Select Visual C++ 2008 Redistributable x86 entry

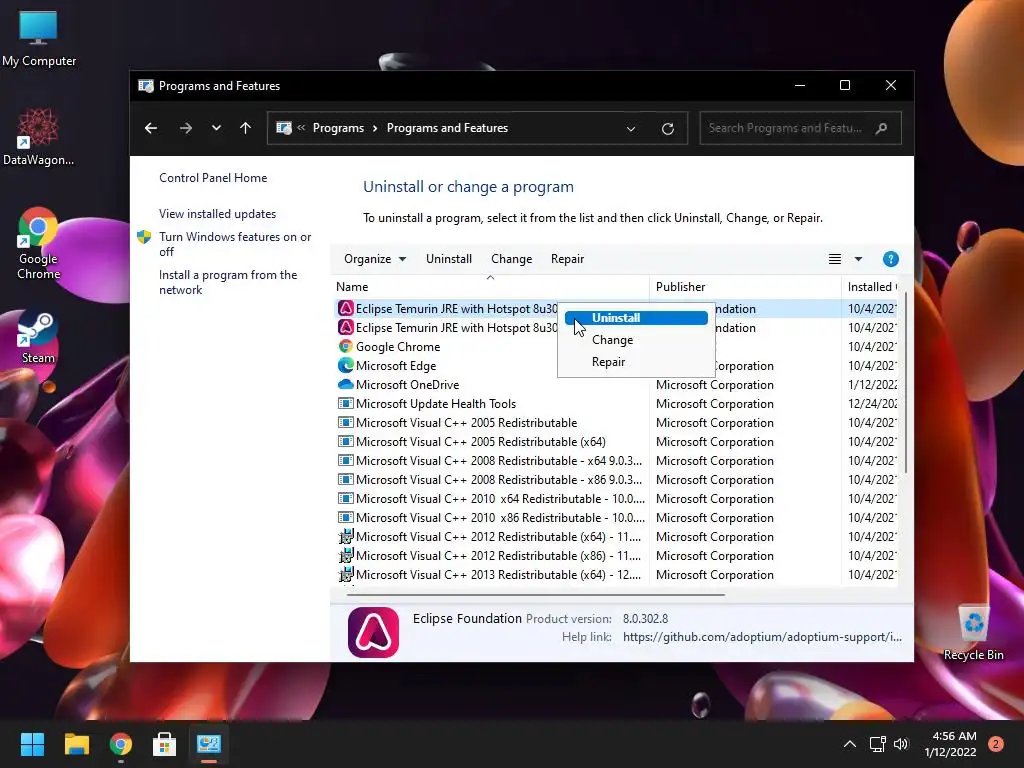coord(499,479)
